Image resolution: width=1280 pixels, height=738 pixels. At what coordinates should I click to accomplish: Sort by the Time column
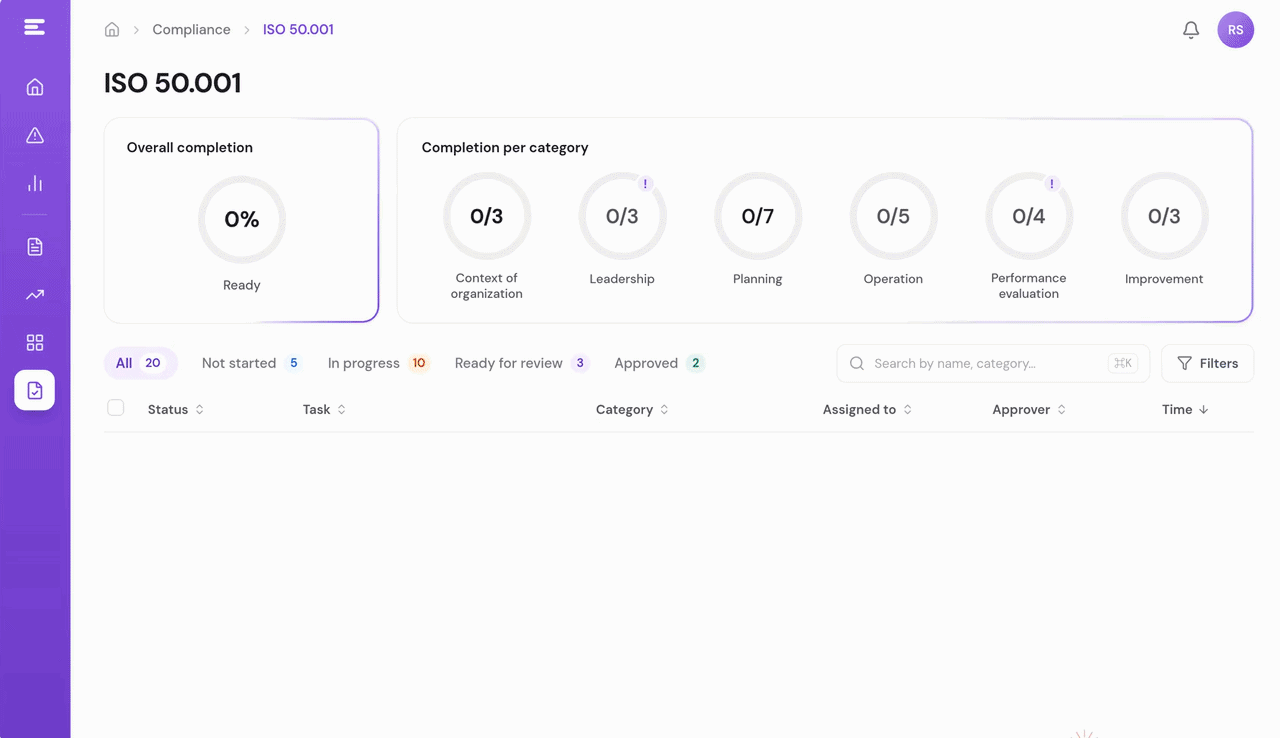click(1186, 410)
